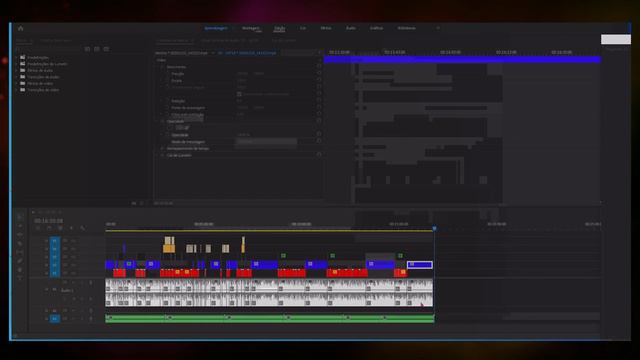Select the Pen tool
The image size is (640, 360).
point(20,261)
